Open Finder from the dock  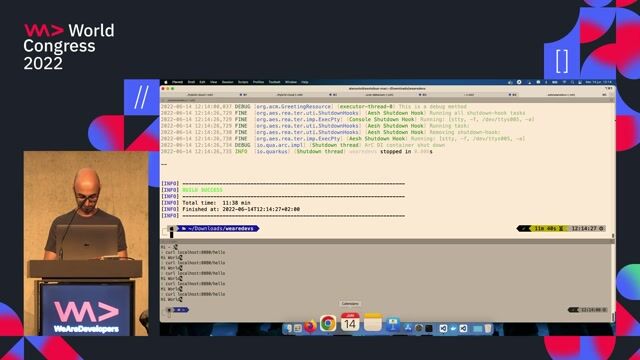click(x=288, y=328)
